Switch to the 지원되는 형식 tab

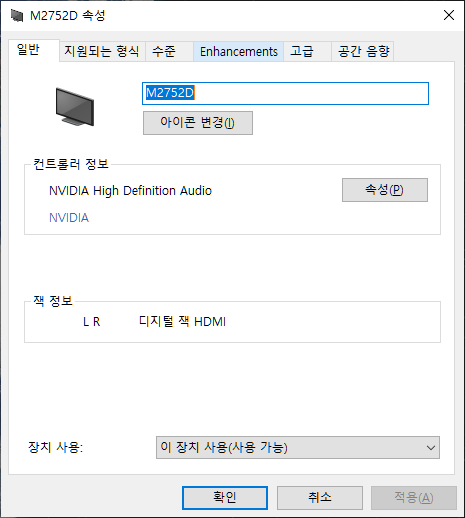pyautogui.click(x=102, y=51)
